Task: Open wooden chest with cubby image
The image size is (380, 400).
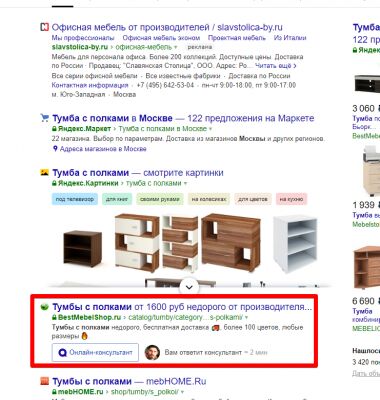Action: (x=231, y=242)
